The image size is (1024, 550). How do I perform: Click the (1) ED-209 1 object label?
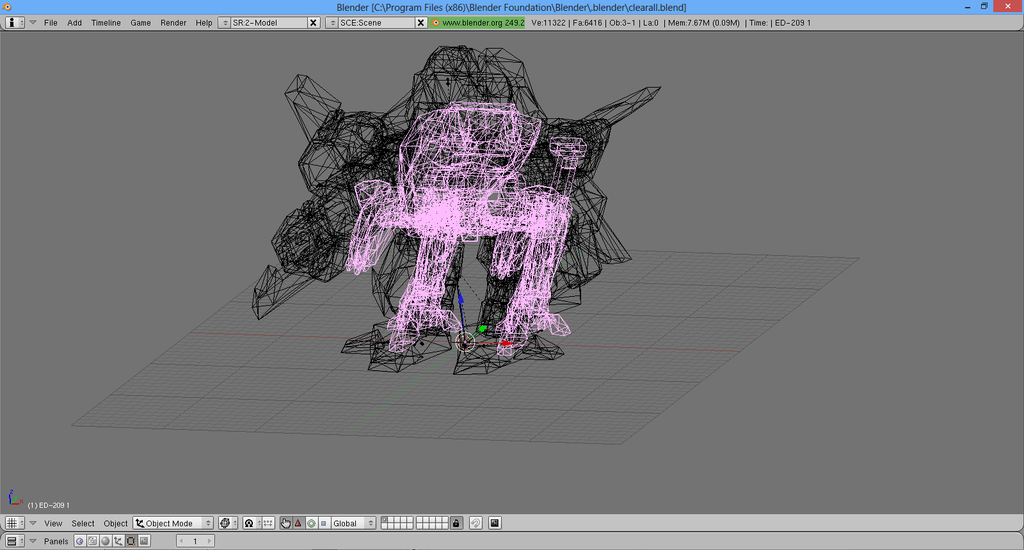(48, 505)
